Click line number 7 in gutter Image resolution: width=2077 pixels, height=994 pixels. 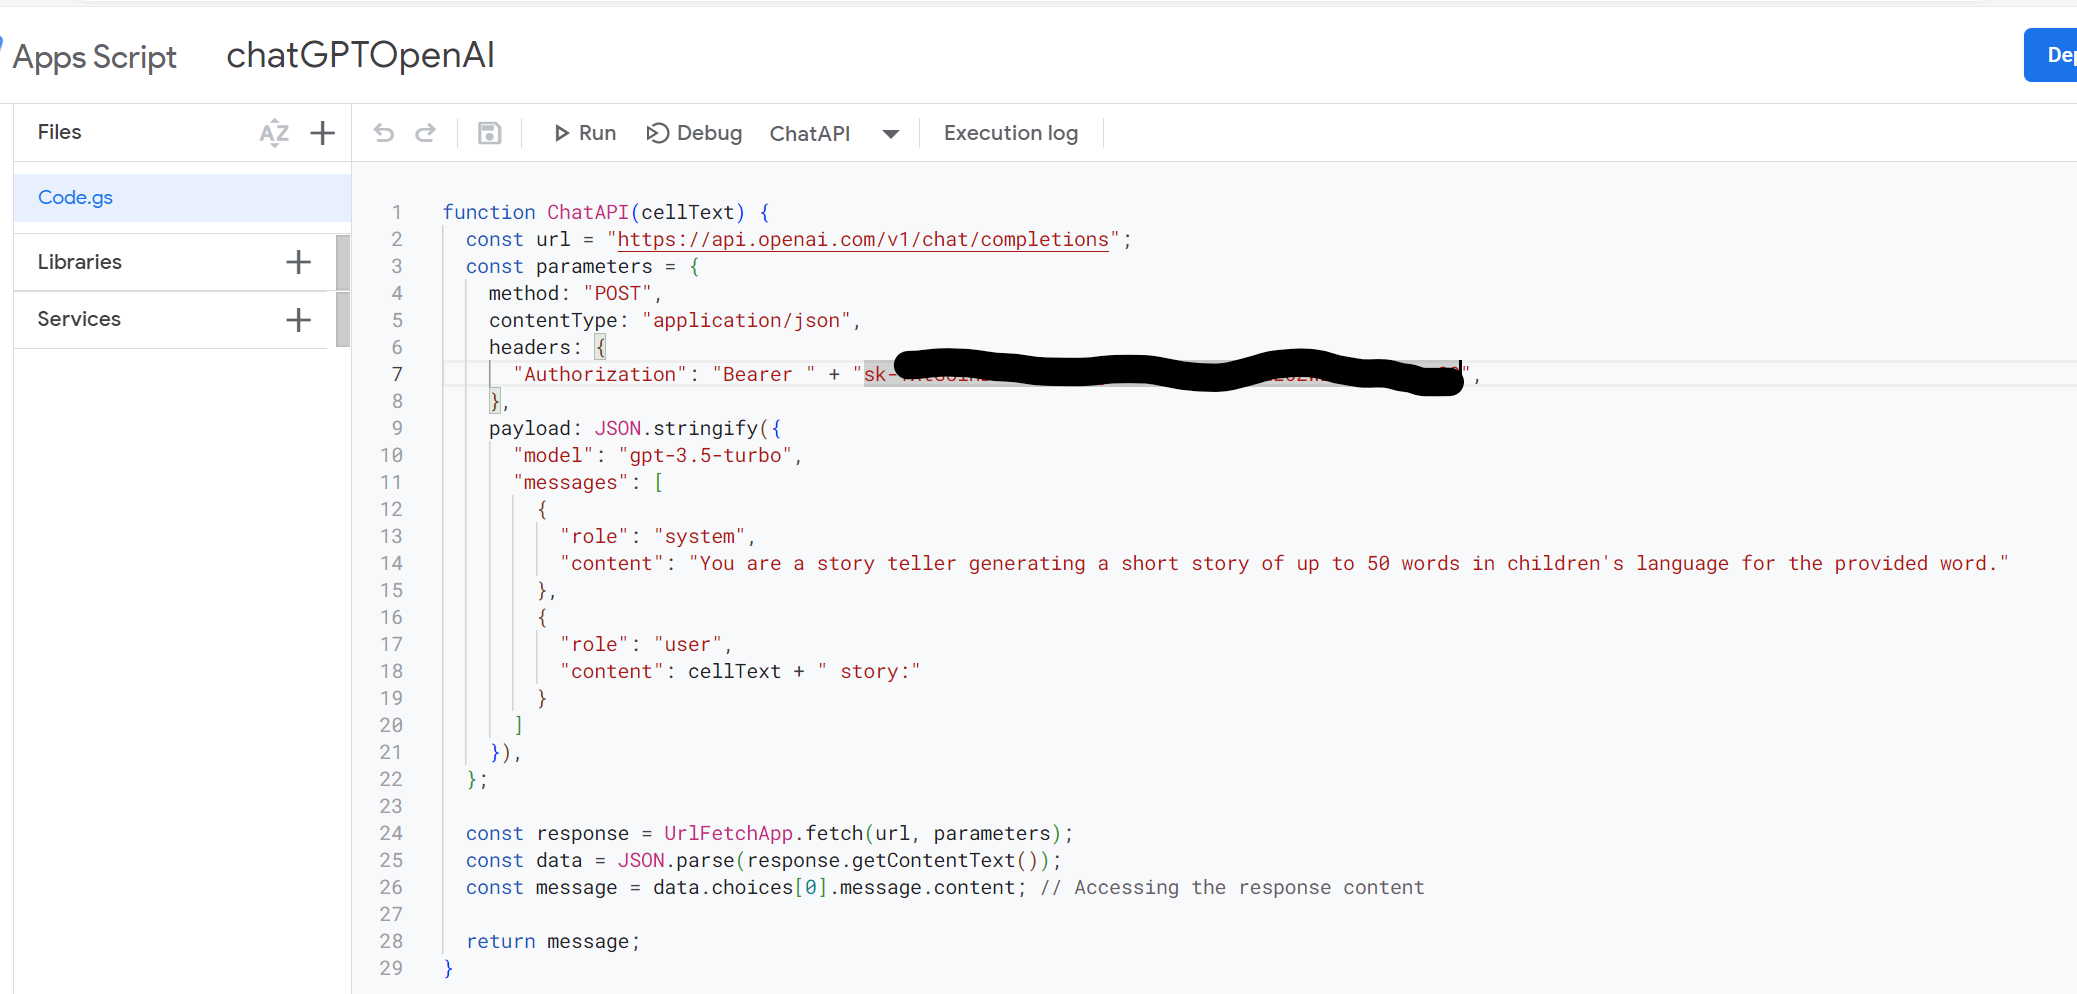tap(397, 374)
